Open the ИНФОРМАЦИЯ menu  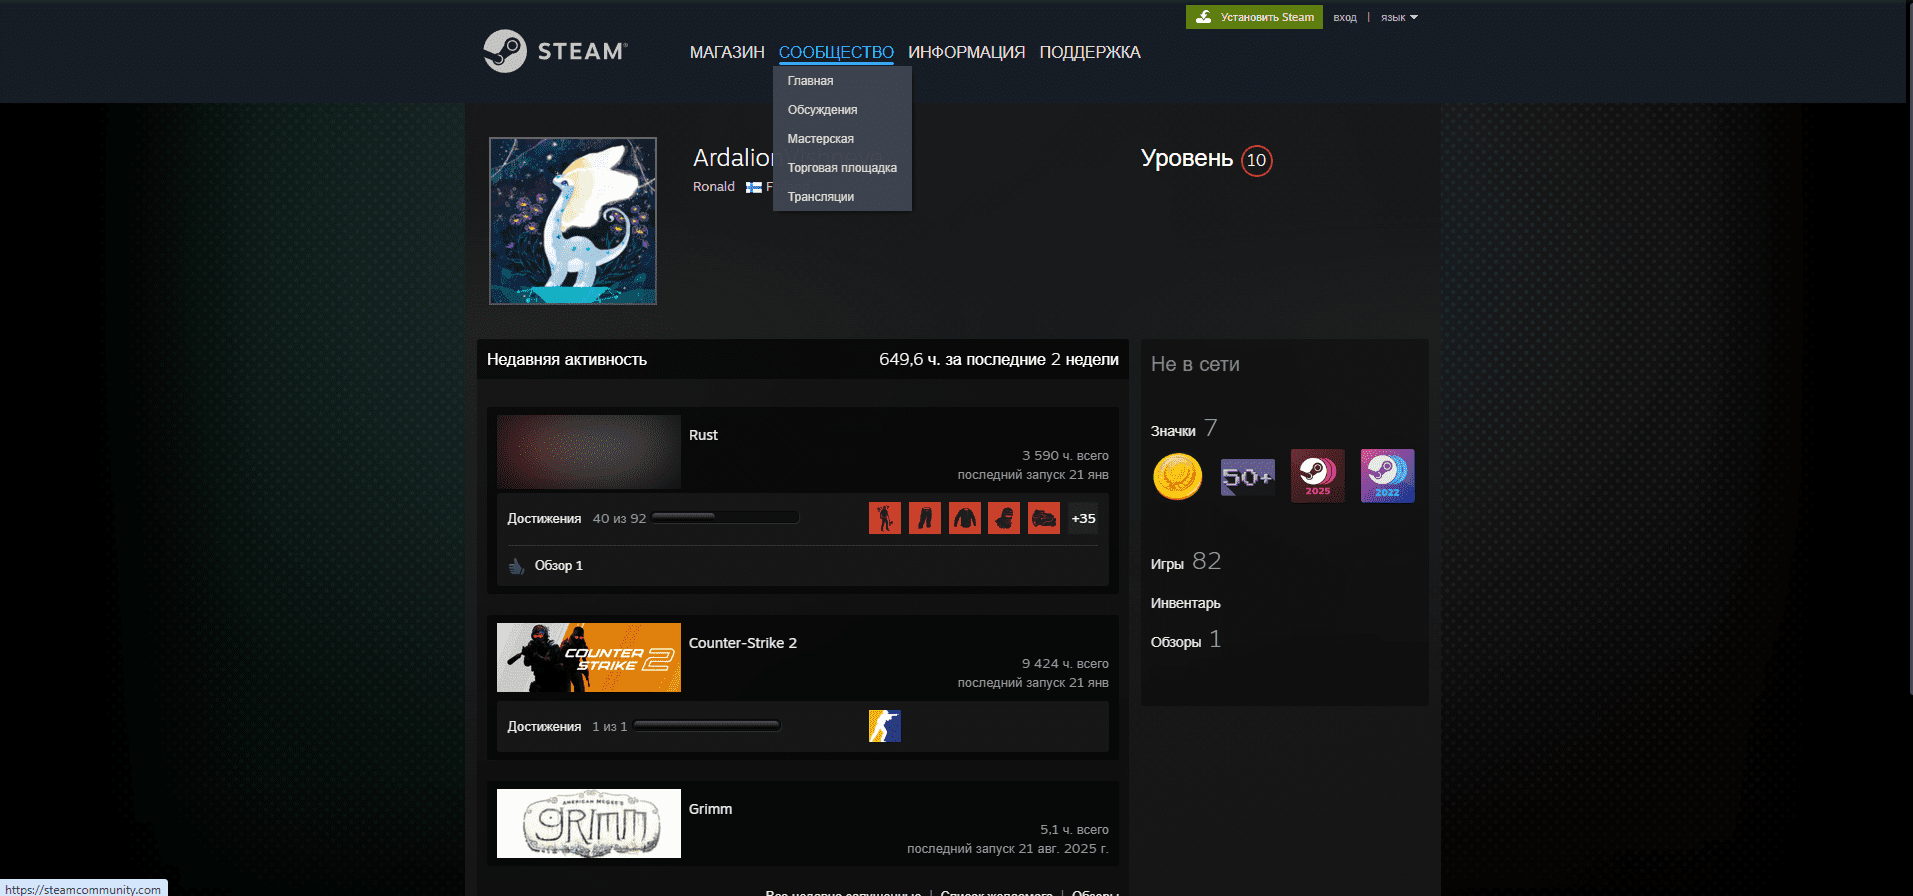tap(966, 52)
